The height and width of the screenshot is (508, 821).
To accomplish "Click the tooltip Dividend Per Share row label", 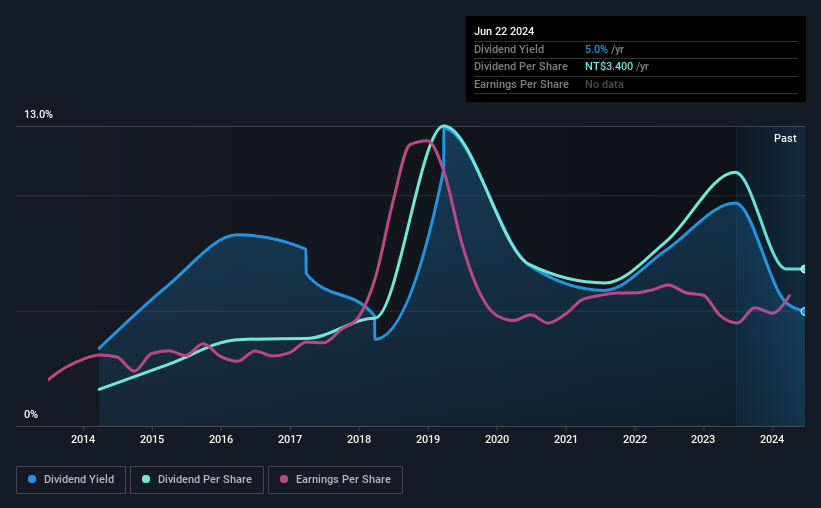I will [520, 67].
